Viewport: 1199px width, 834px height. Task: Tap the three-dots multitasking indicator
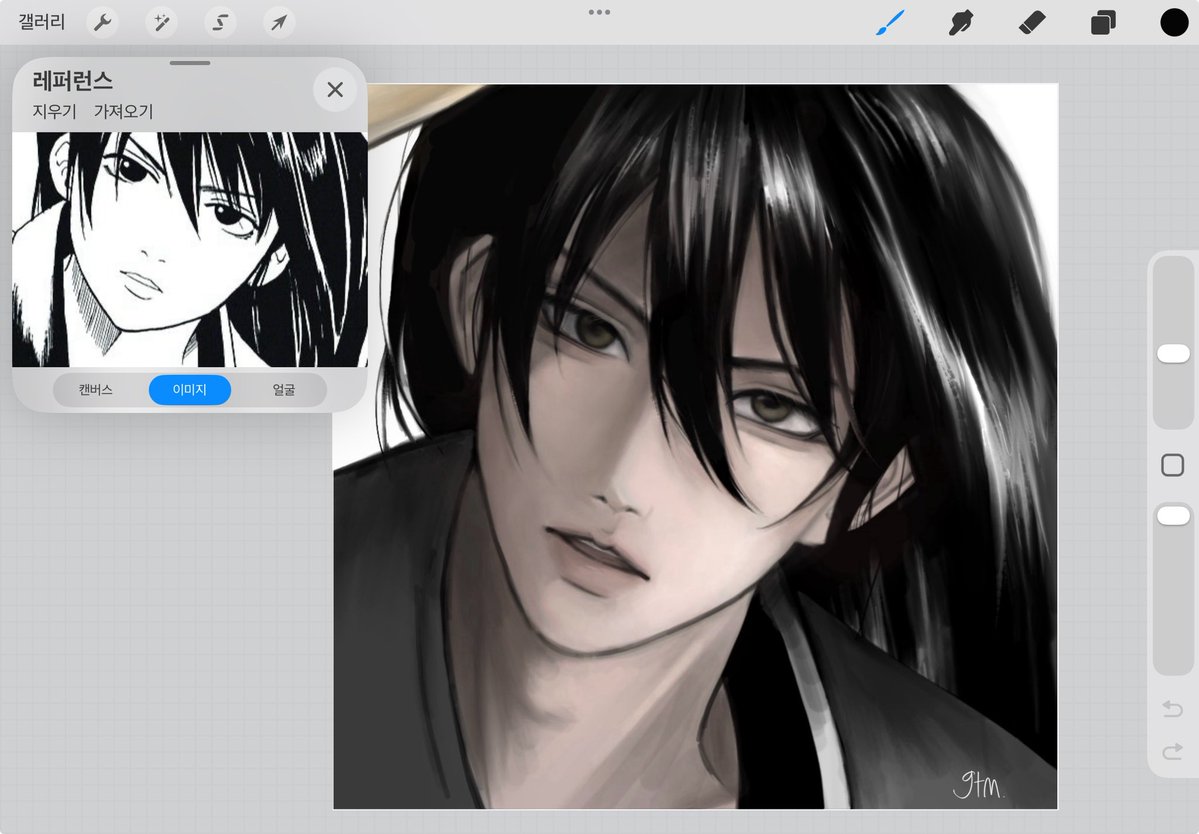click(600, 12)
